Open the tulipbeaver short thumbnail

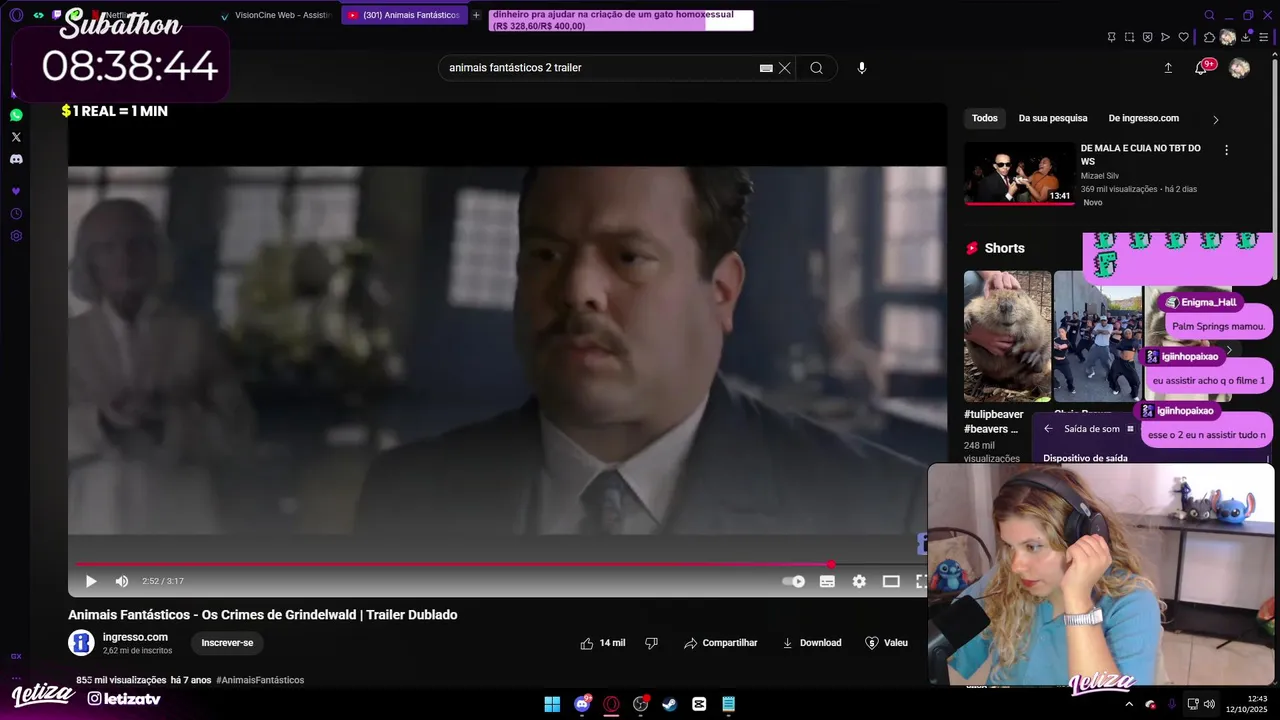click(x=1007, y=336)
